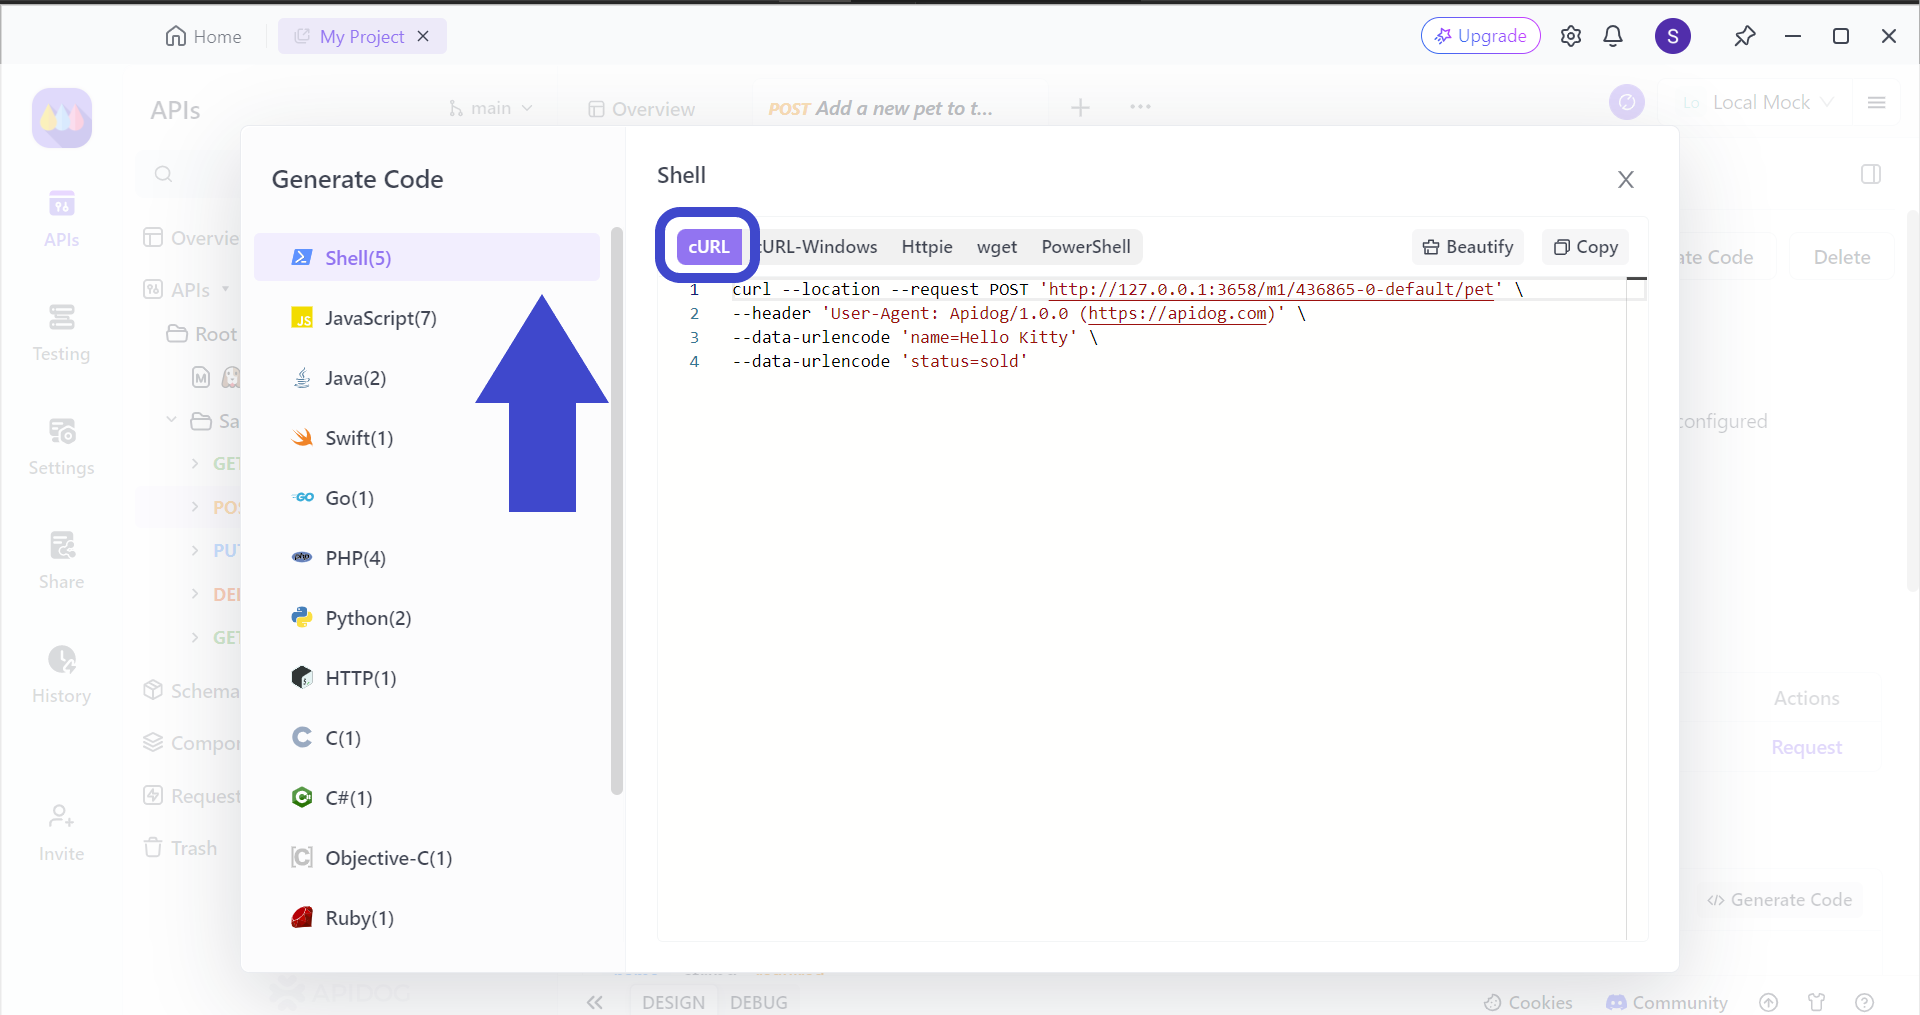Screen dimensions: 1920x1015
Task: Collapse the left panel with the double-chevron
Action: pyautogui.click(x=595, y=1002)
